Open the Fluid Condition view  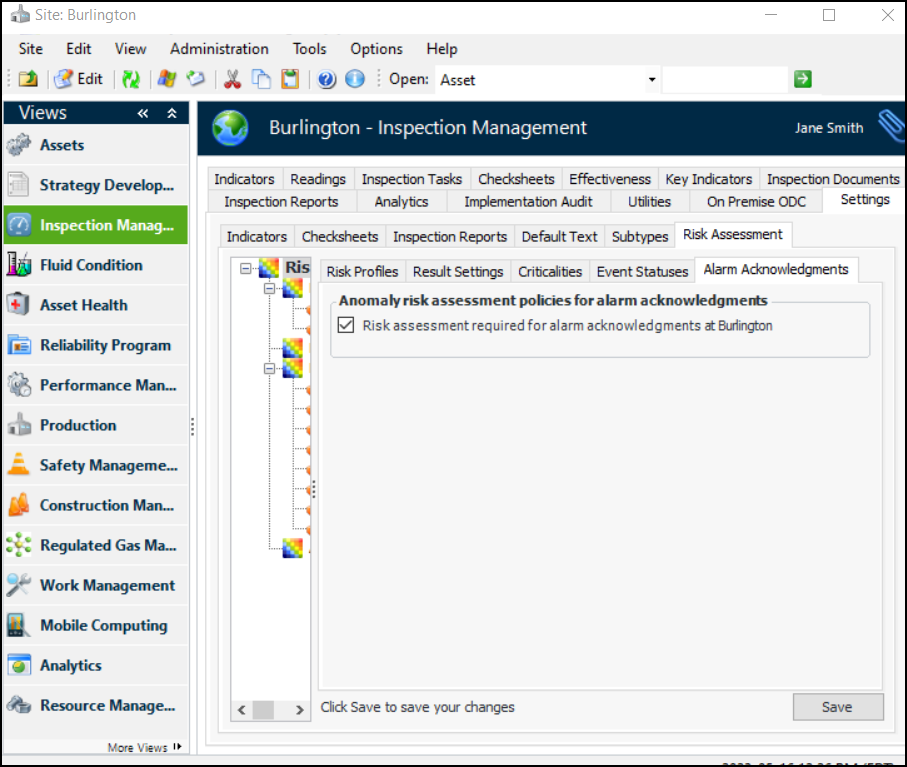91,265
